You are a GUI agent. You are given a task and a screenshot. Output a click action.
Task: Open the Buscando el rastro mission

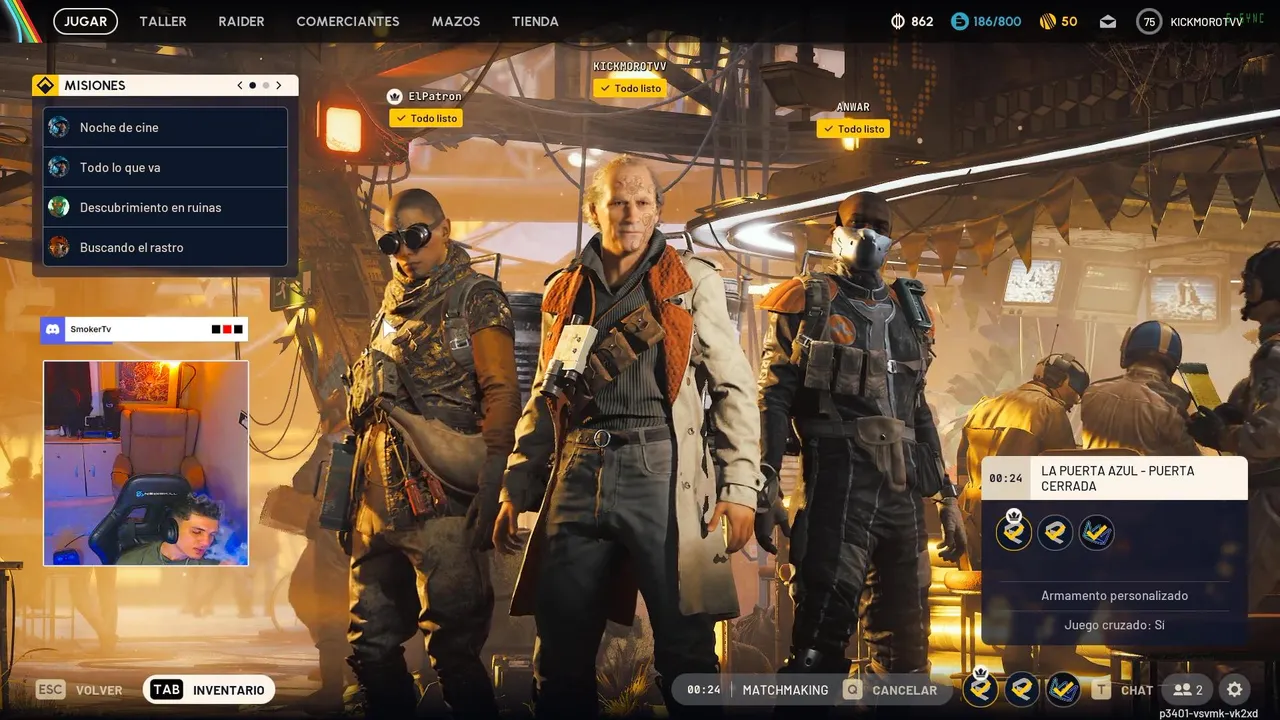coord(165,247)
